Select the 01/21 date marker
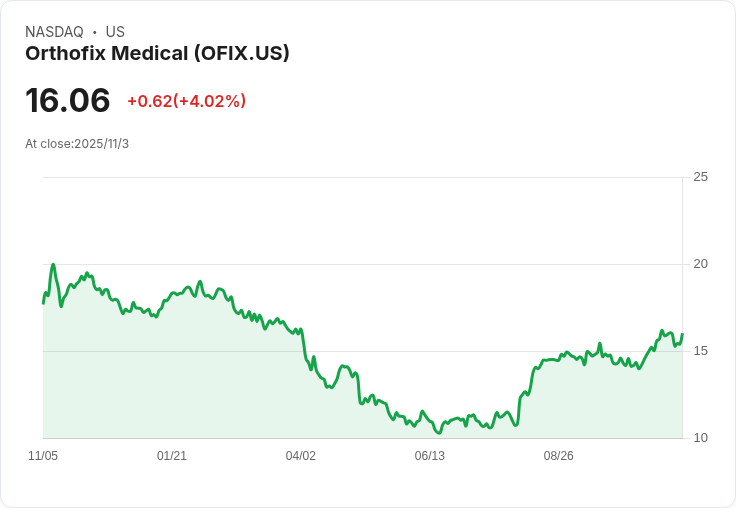The image size is (736, 508). pos(172,456)
